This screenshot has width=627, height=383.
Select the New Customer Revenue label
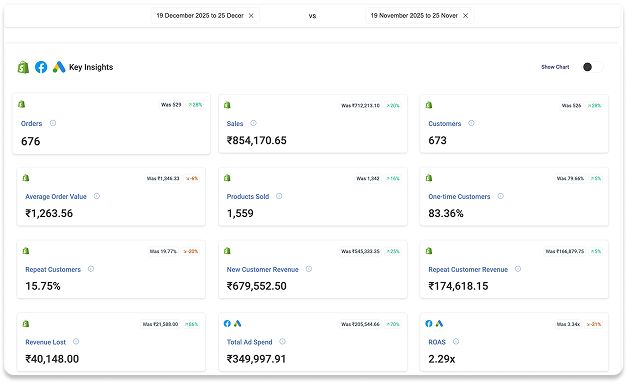(x=263, y=269)
